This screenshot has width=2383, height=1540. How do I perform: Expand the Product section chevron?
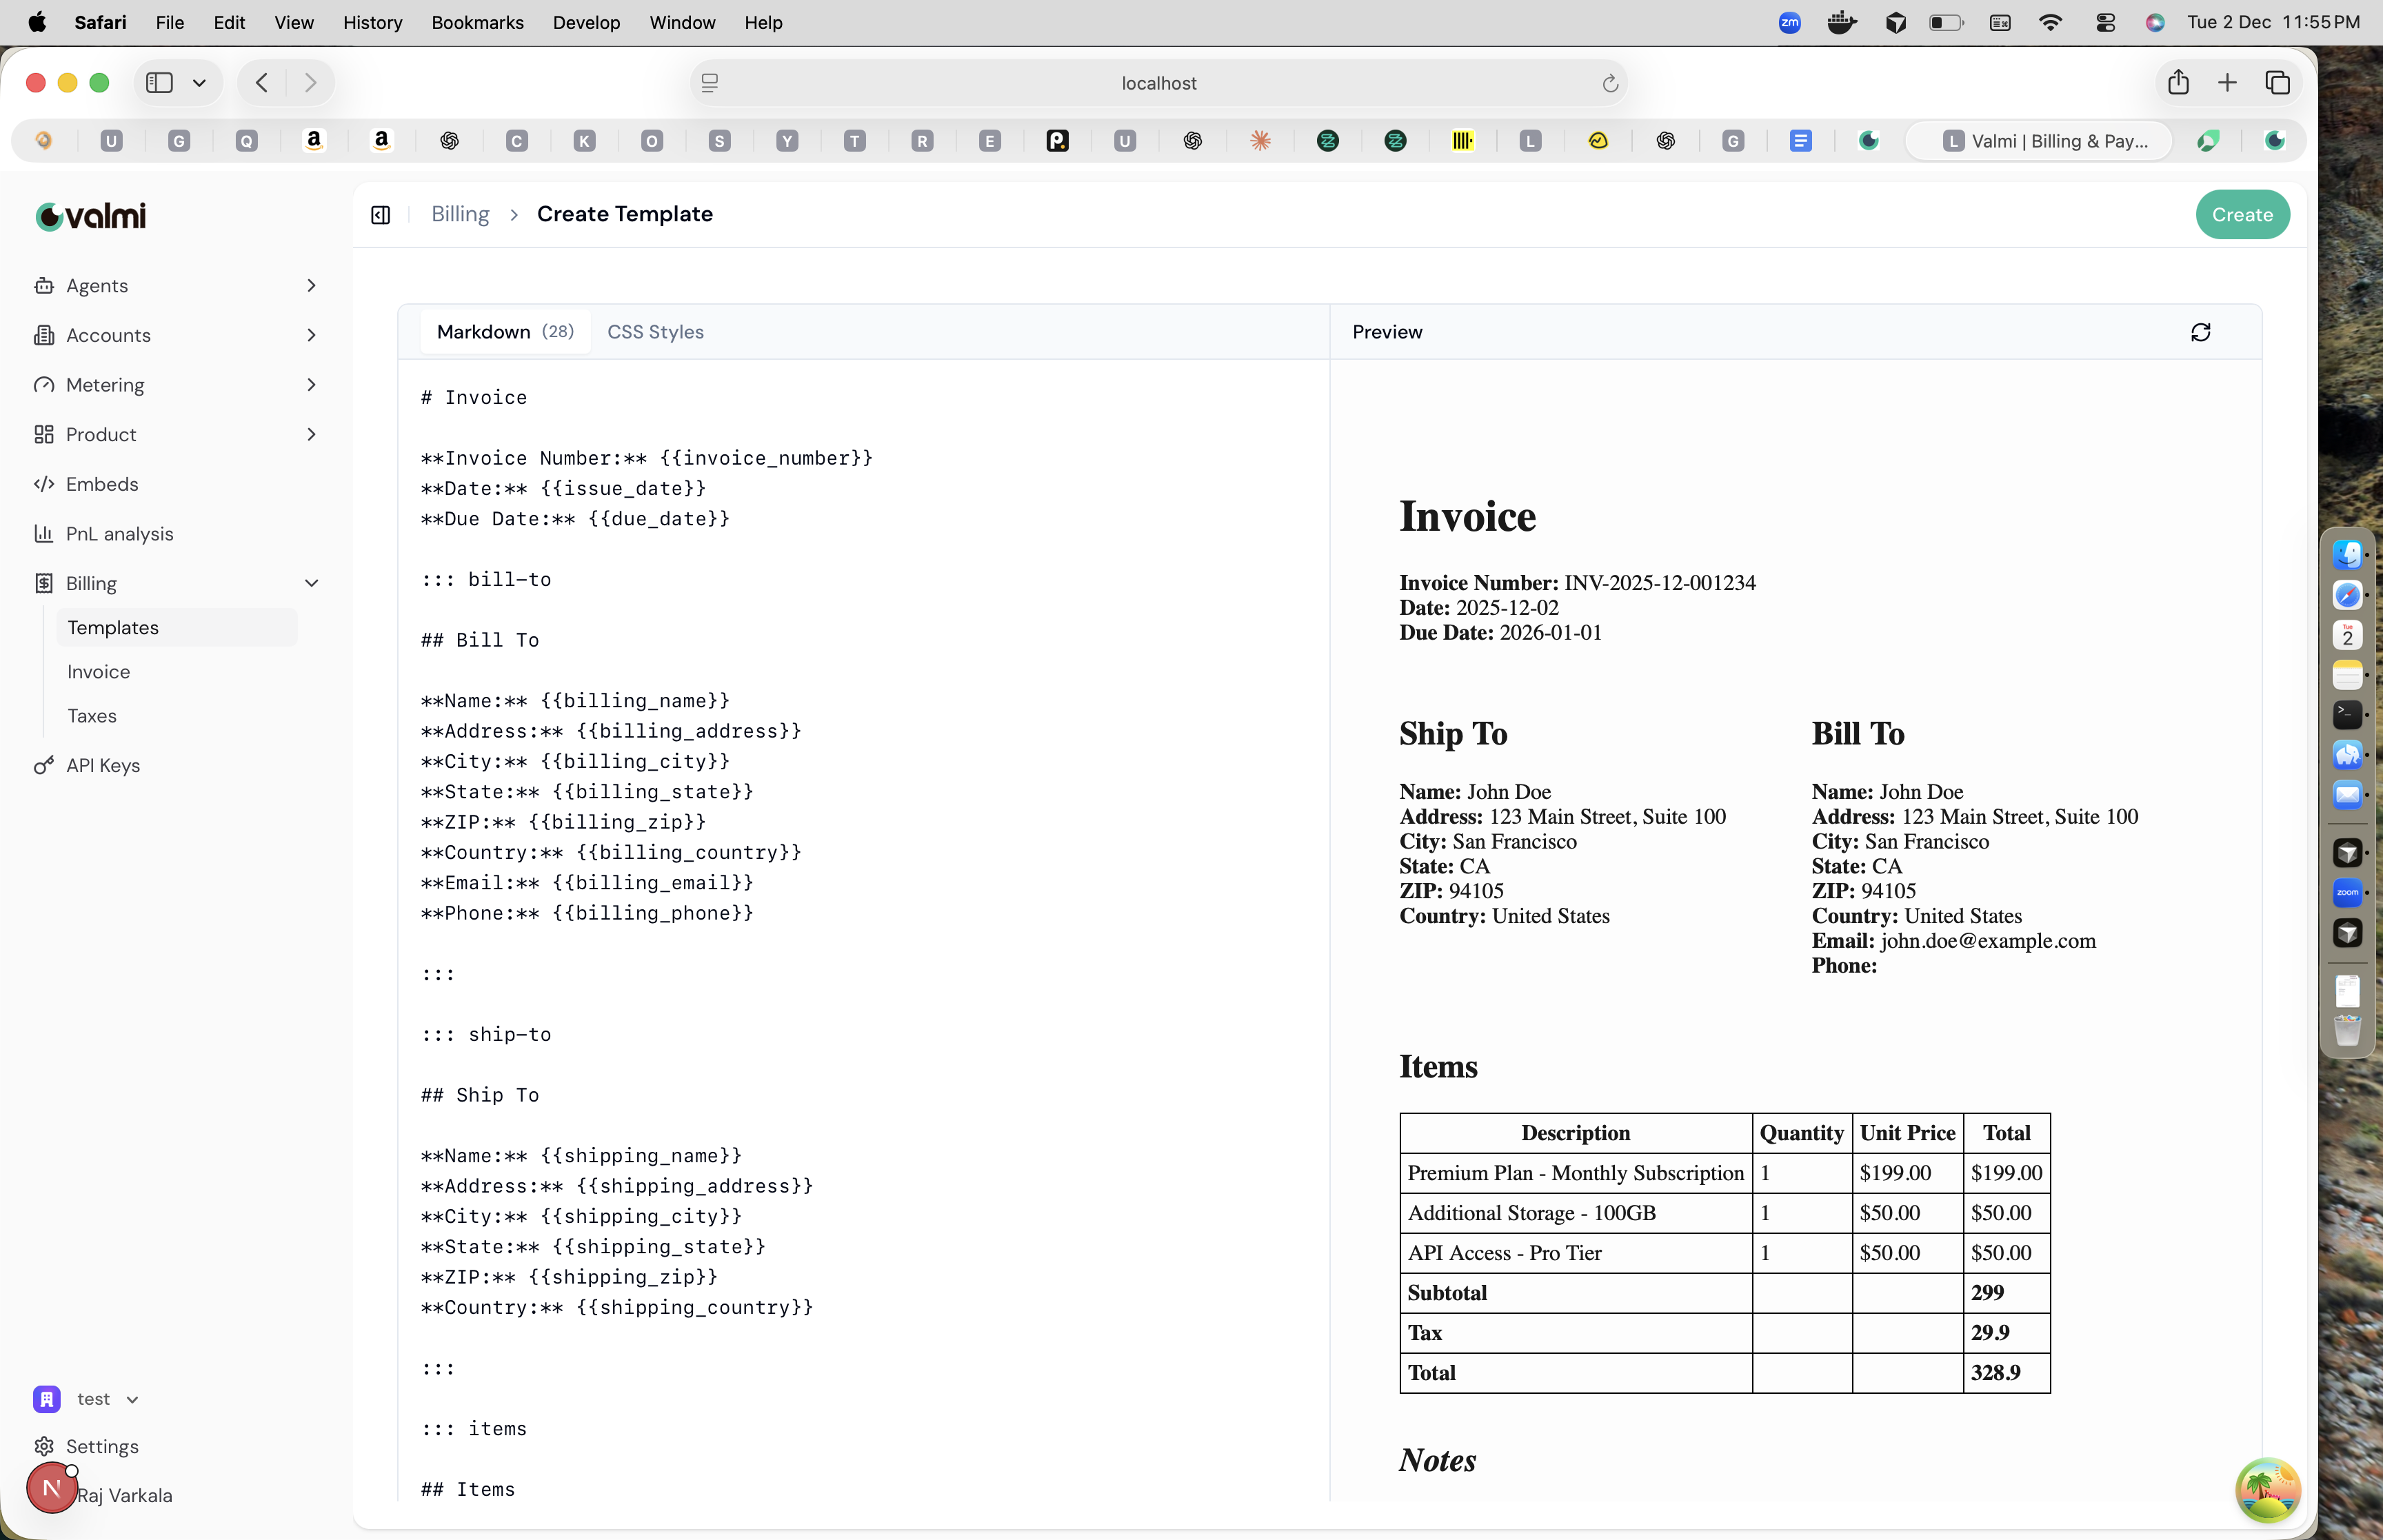point(311,434)
